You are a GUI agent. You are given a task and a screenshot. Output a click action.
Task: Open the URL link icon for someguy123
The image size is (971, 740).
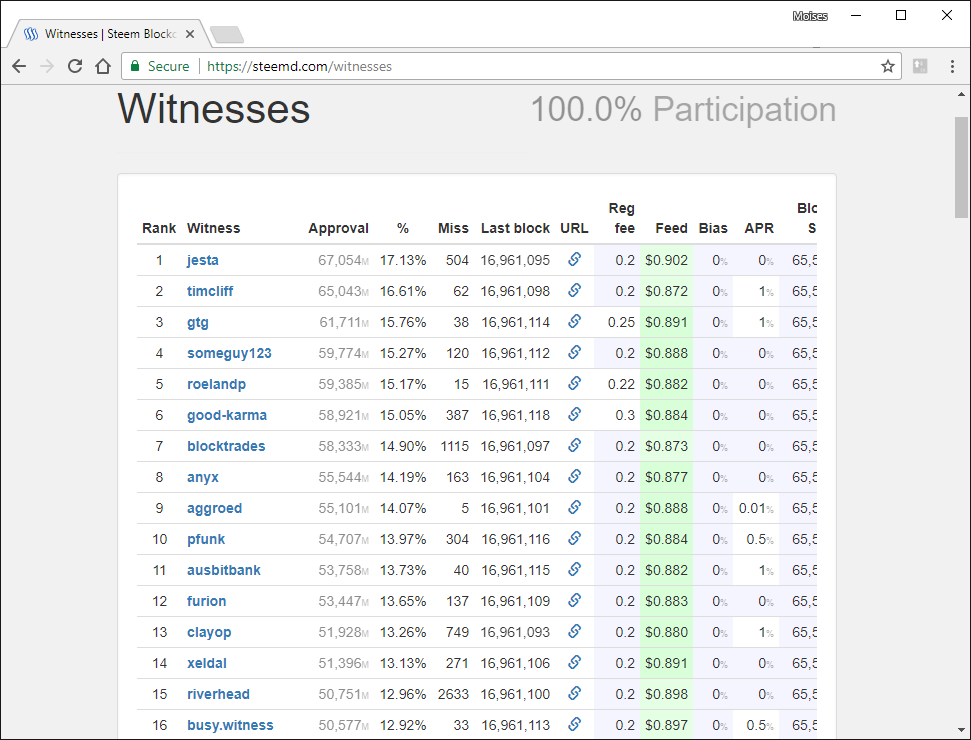[574, 352]
